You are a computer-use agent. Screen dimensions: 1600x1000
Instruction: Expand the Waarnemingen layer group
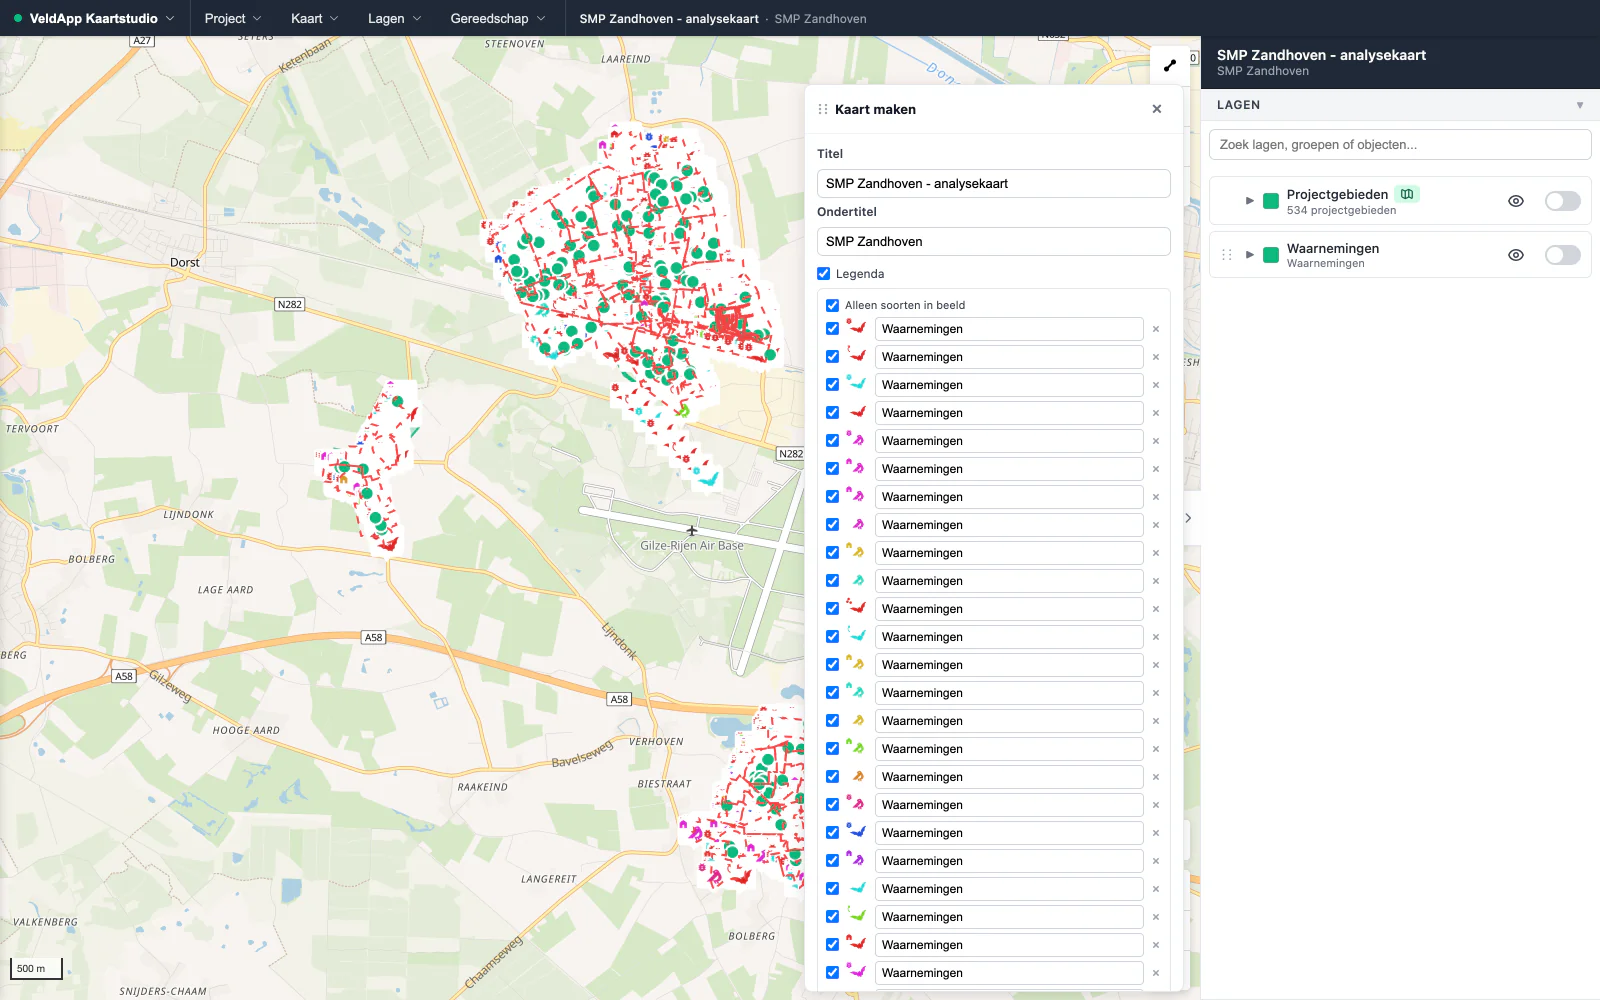tap(1249, 255)
